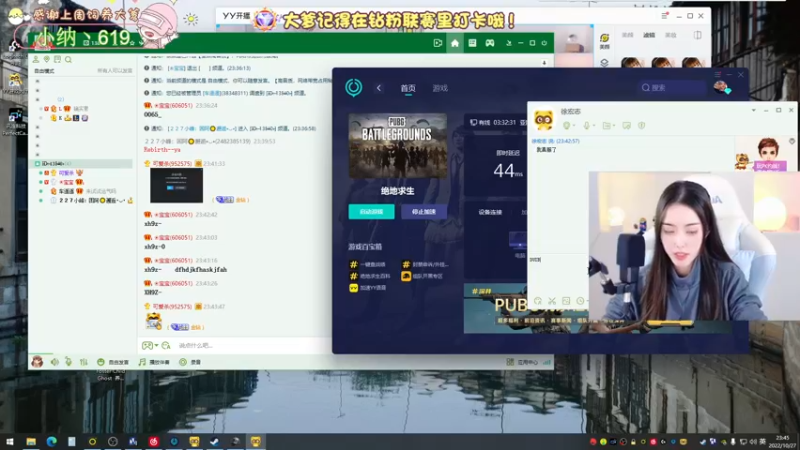The image size is (800, 450).
Task: Open the gamepad emoji dropdown beside chat input
Action: [x=149, y=345]
